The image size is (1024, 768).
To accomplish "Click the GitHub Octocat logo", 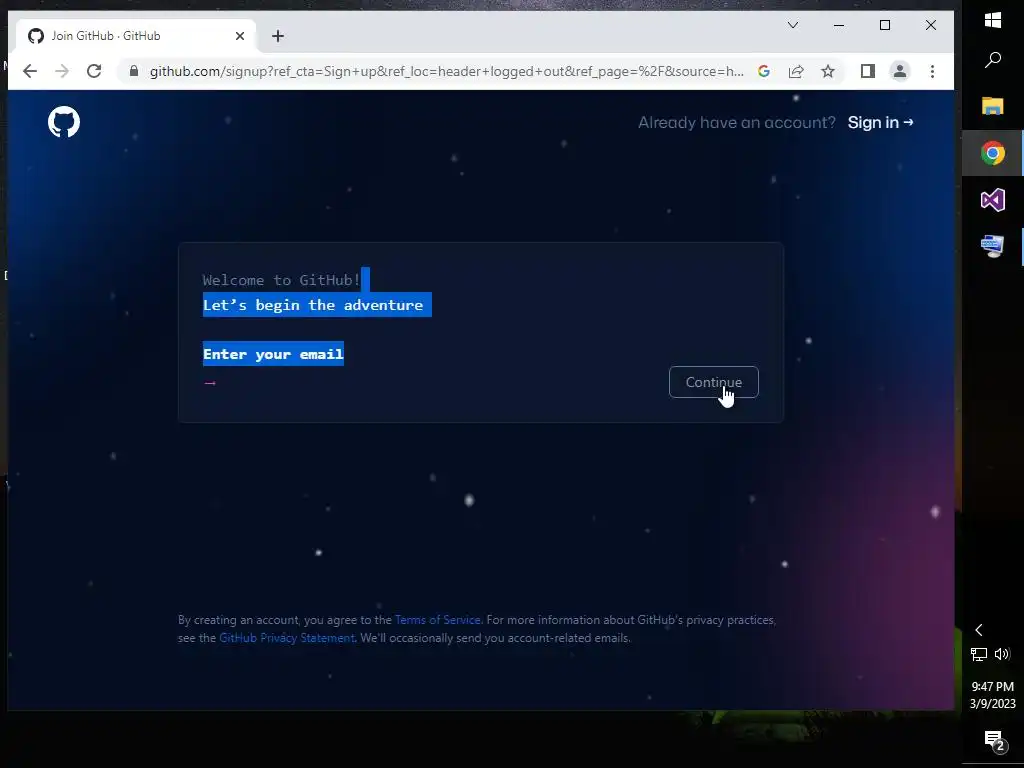I will point(64,122).
